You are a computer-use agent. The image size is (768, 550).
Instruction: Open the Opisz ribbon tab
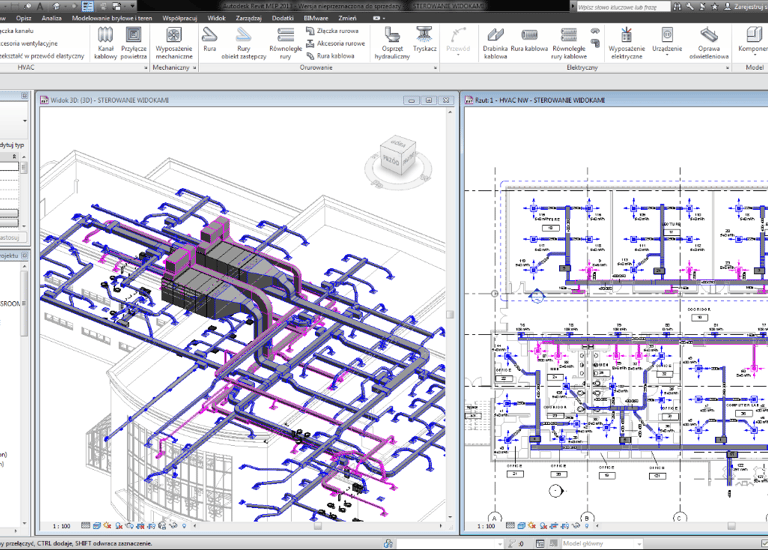(x=24, y=18)
